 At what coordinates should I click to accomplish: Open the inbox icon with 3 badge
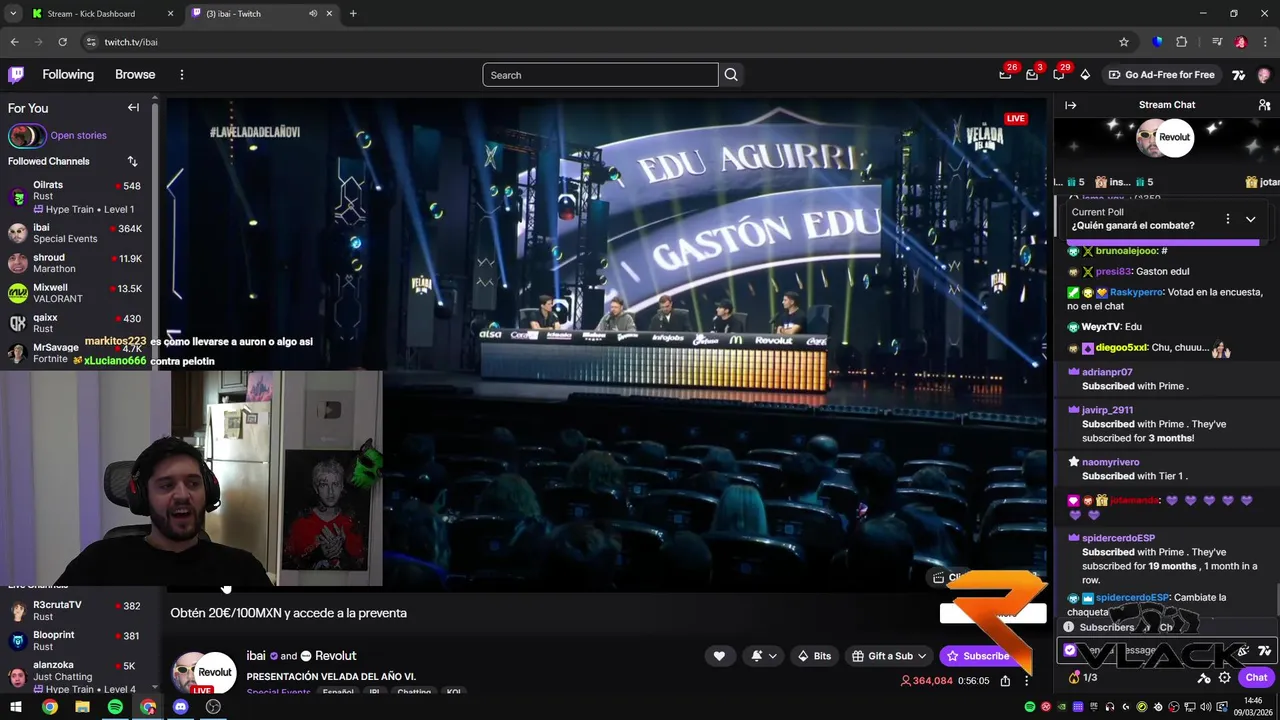tap(1033, 75)
